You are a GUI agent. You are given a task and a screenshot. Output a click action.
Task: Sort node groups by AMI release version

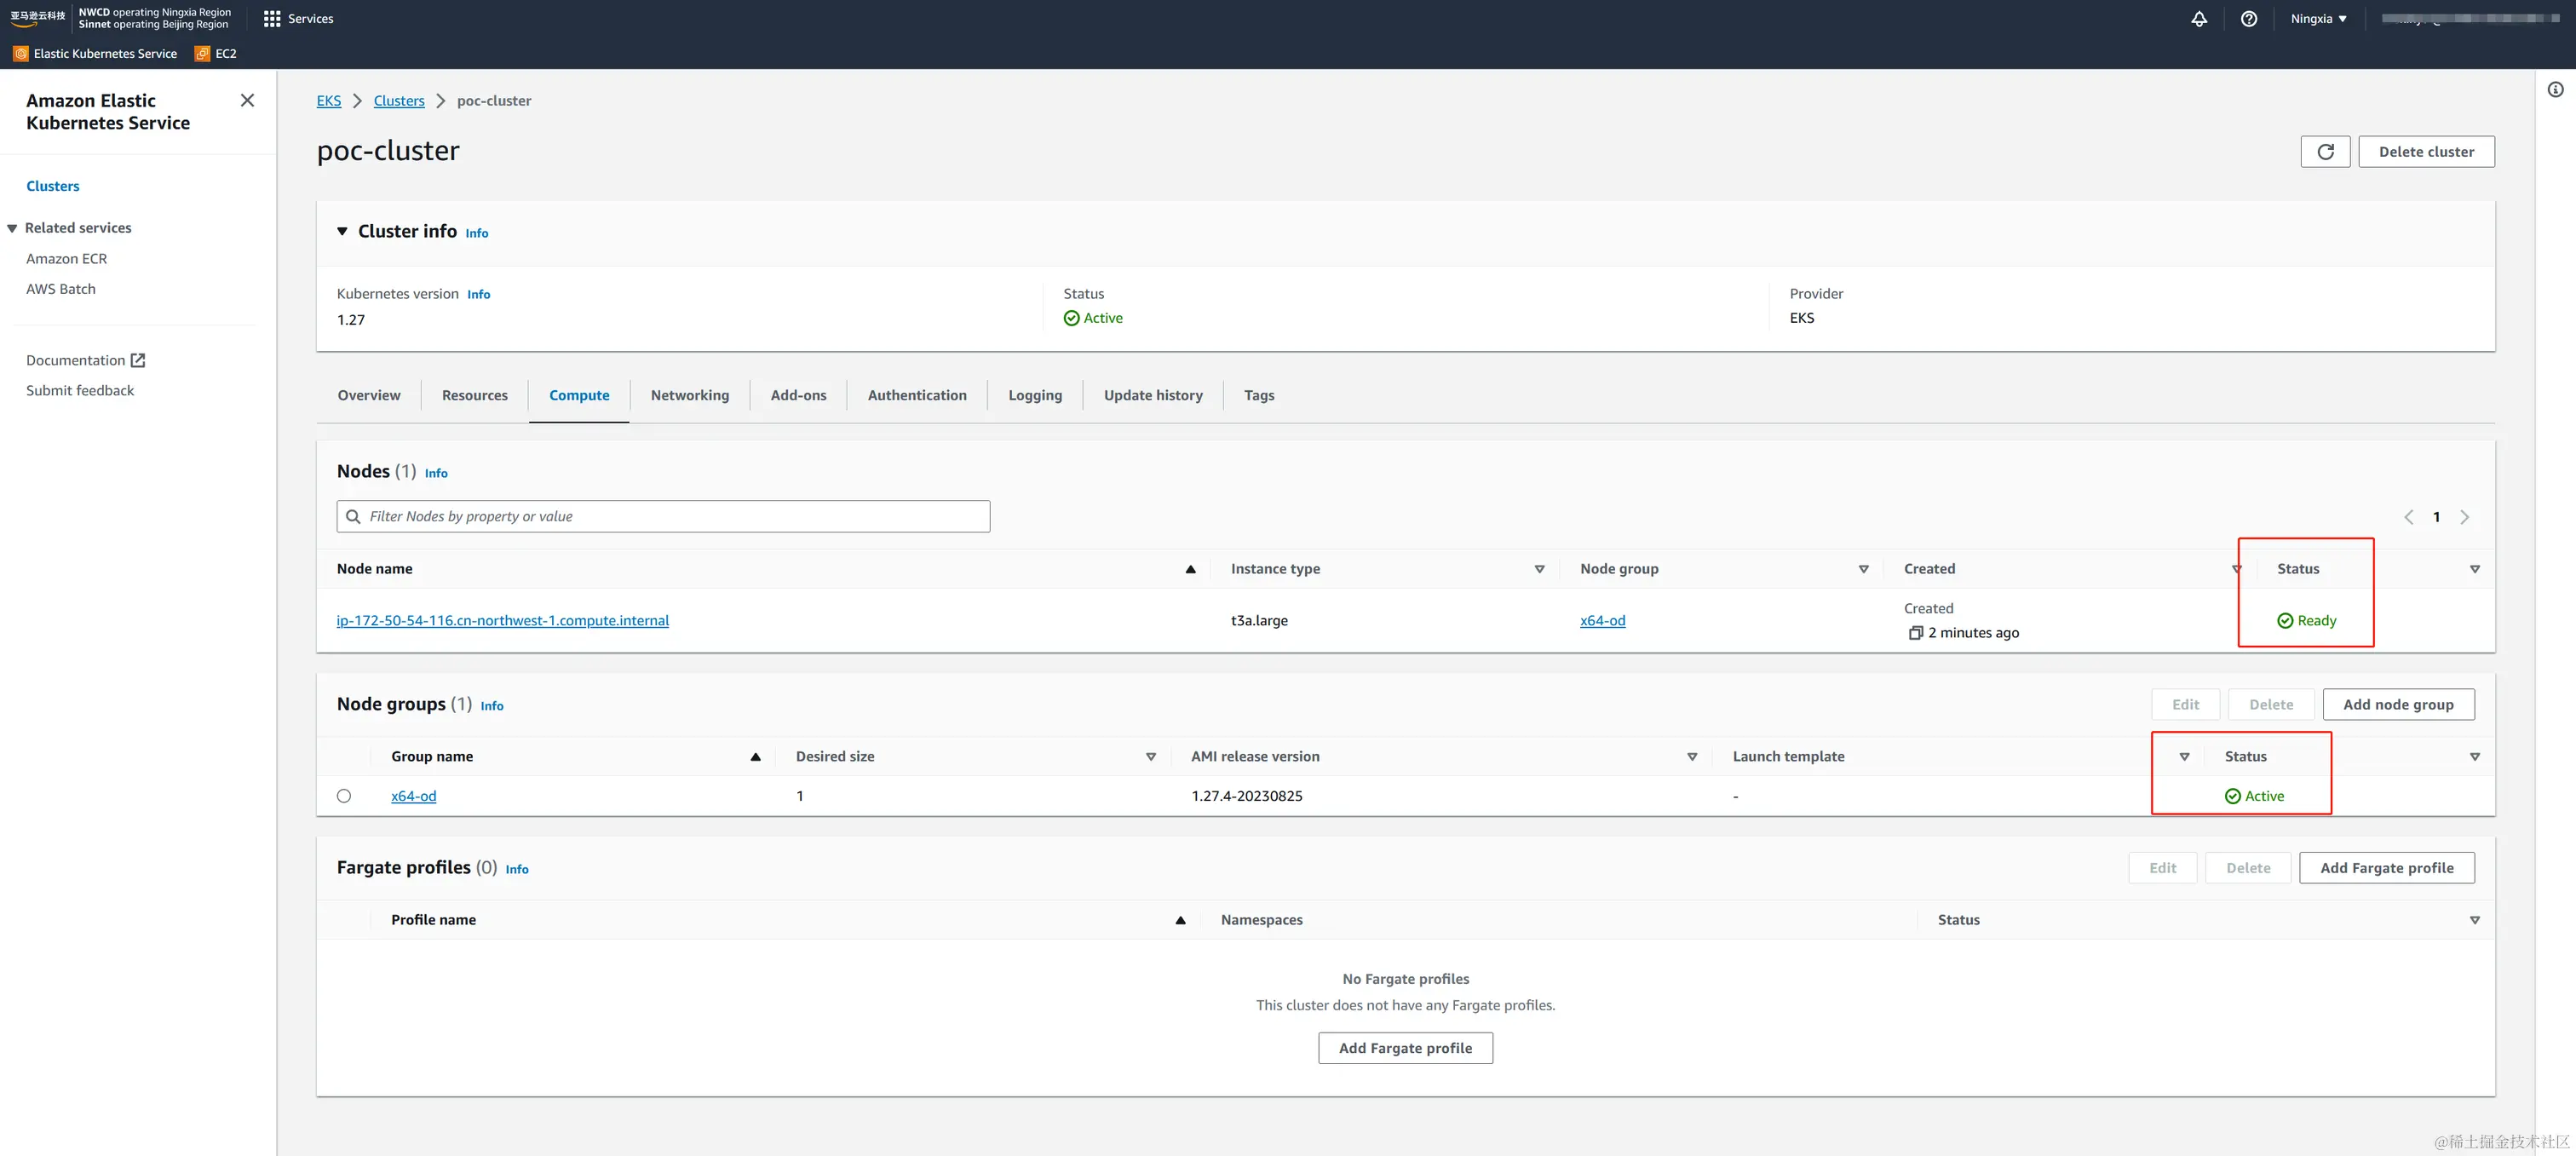[x=1692, y=756]
